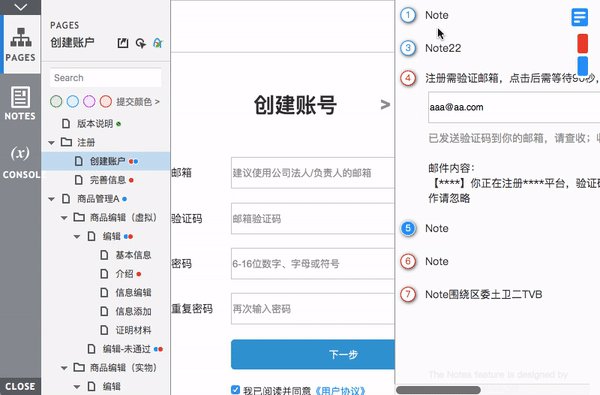600x395 pixels.
Task: Click the horizontal scrollbar in notes panel
Action: tap(439, 390)
